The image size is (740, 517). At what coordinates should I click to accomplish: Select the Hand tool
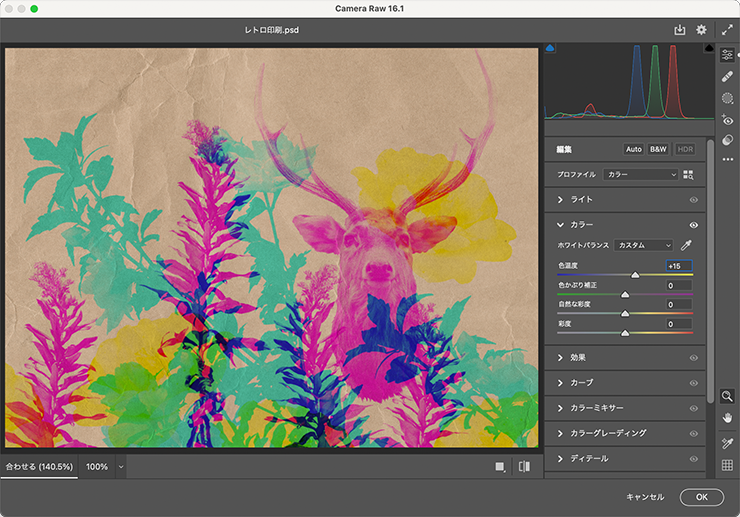(727, 417)
